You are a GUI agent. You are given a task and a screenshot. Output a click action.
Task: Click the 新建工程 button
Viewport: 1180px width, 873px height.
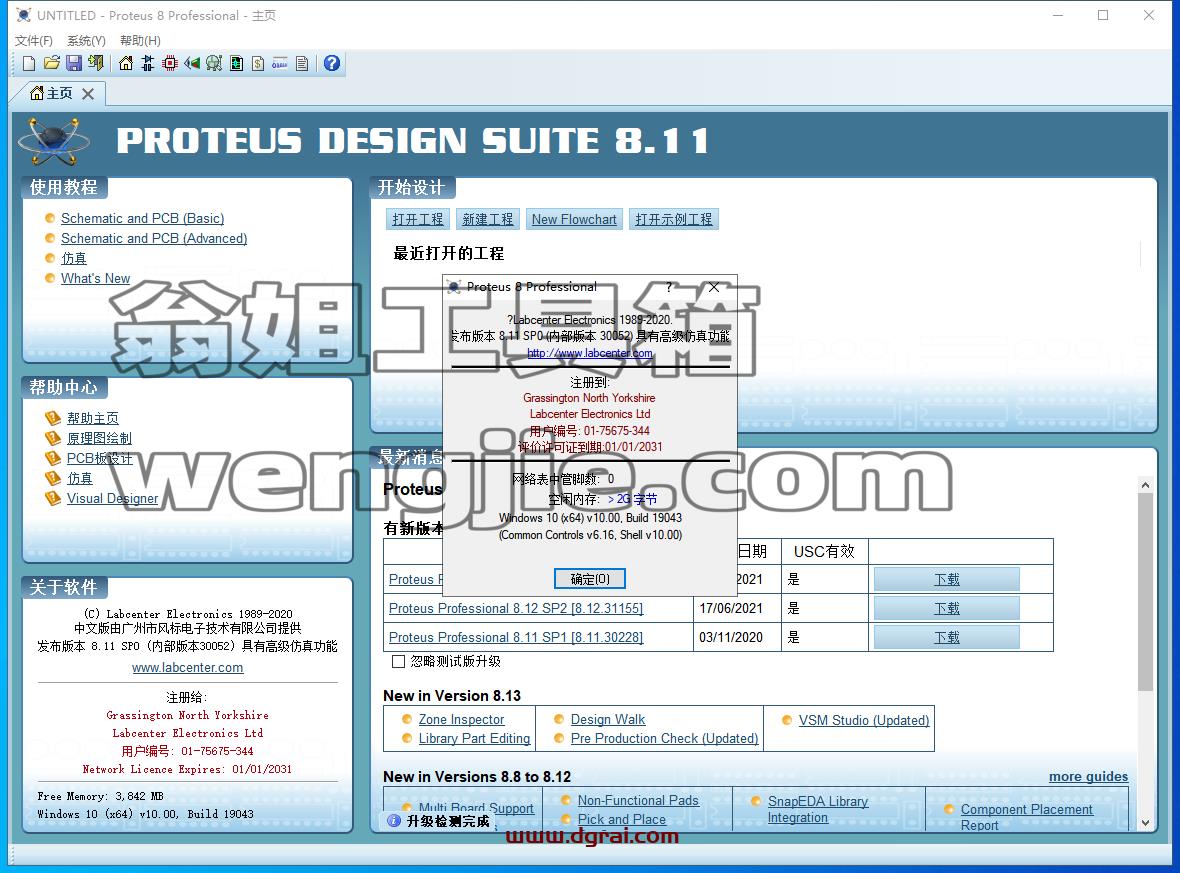tap(488, 219)
